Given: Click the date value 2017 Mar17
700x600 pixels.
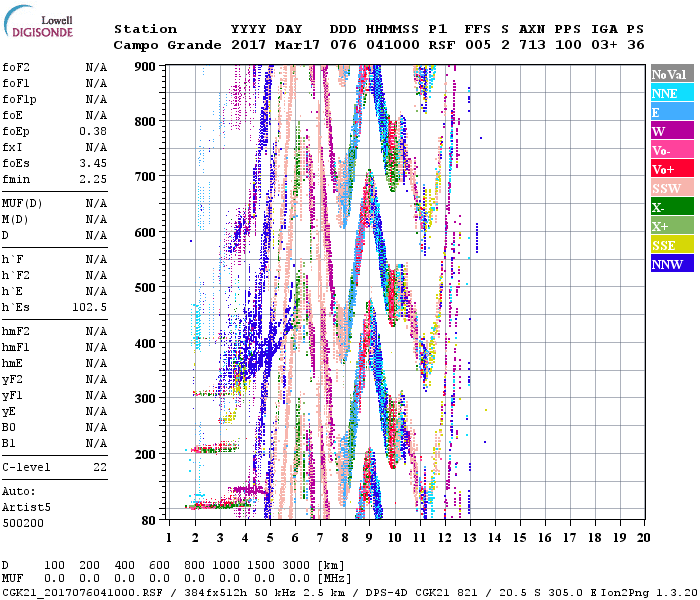Looking at the screenshot, I should [275, 45].
